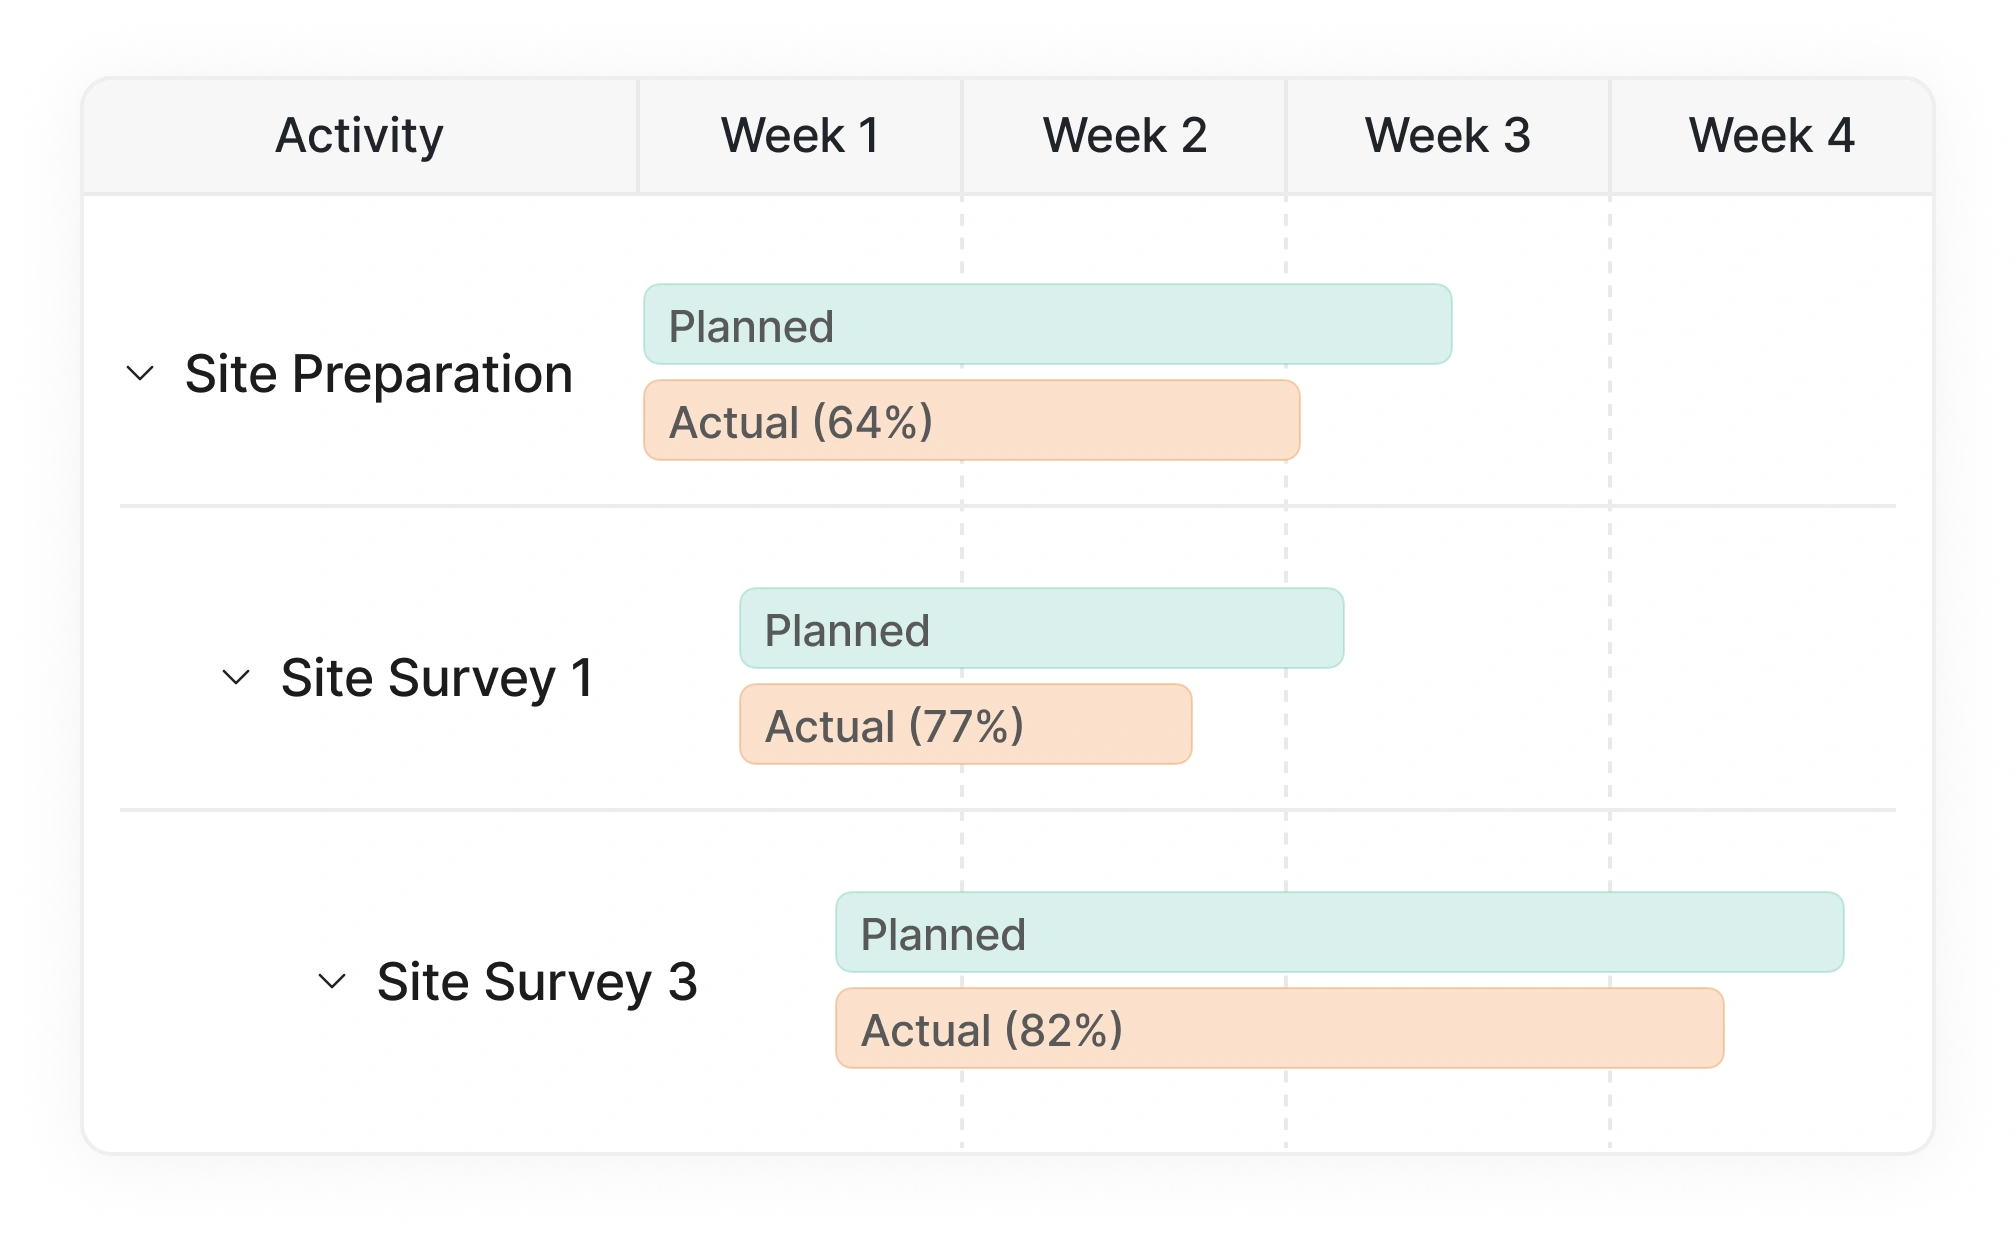
Task: Open the Site Survey 1 activity label
Action: [x=437, y=679]
